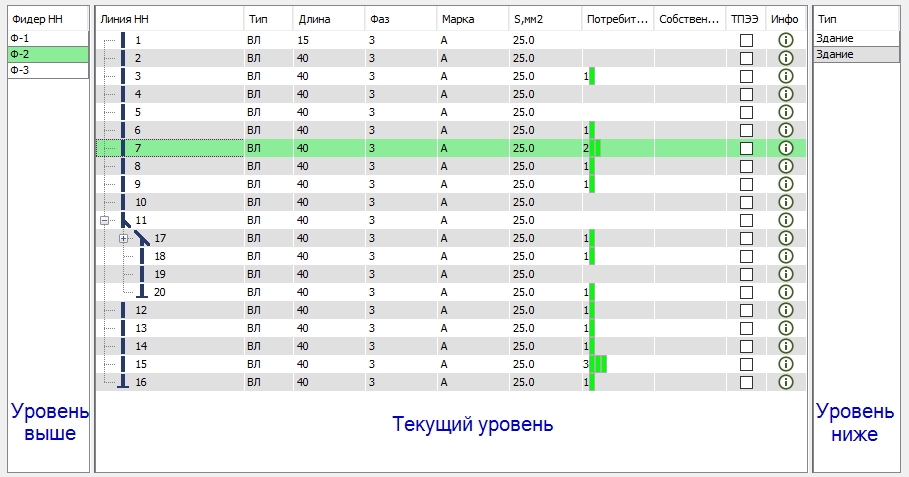This screenshot has width=909, height=477.
Task: Click the end-of-line icon of row 20
Action: 142,292
